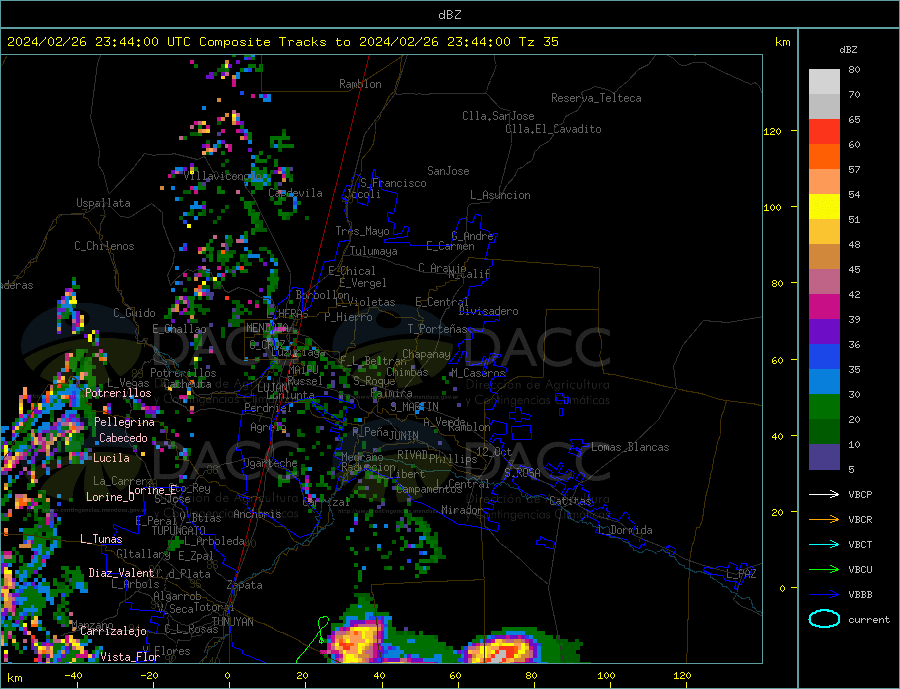Click the 'Tulumaya' map label

(374, 251)
